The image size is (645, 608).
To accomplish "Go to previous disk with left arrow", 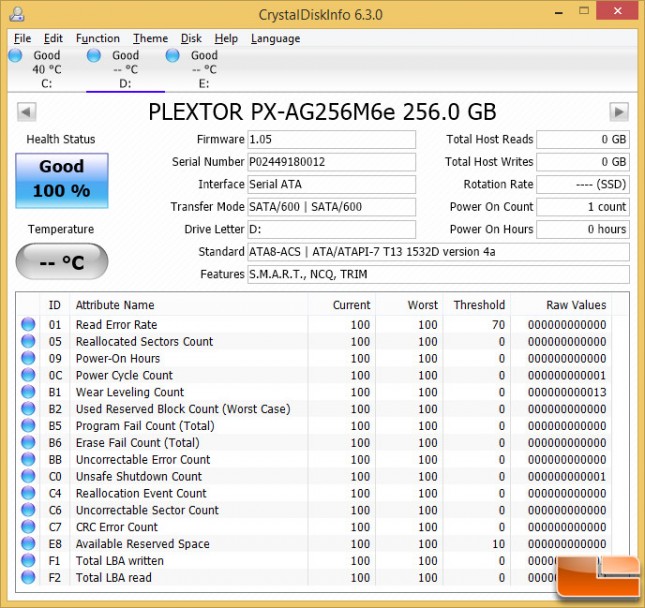I will point(27,112).
